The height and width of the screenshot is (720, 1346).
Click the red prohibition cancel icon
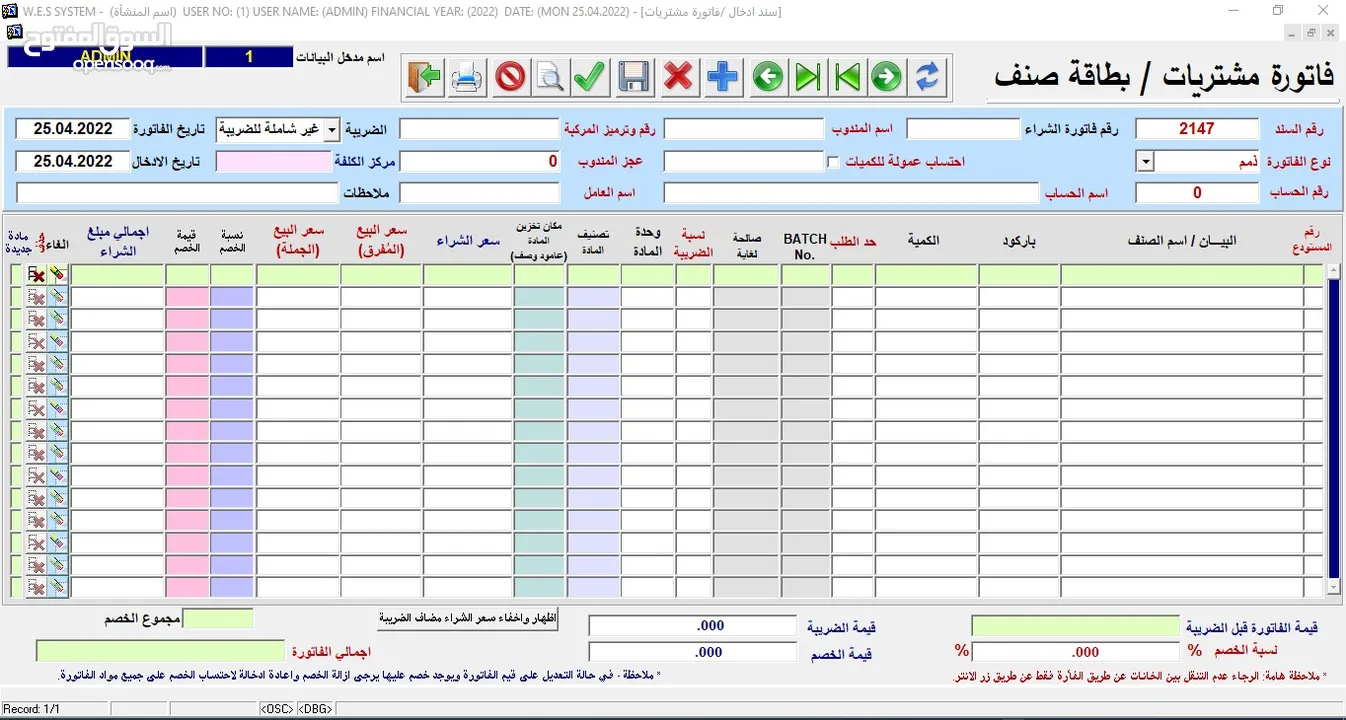tap(510, 77)
